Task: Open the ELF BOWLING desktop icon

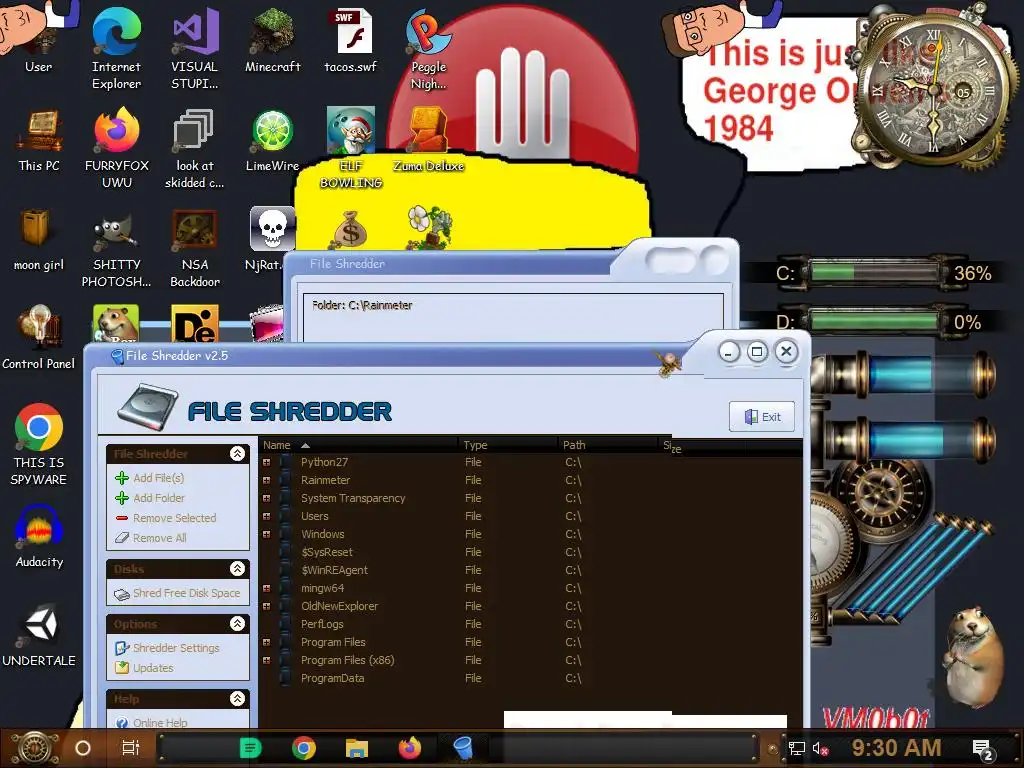Action: pos(351,148)
